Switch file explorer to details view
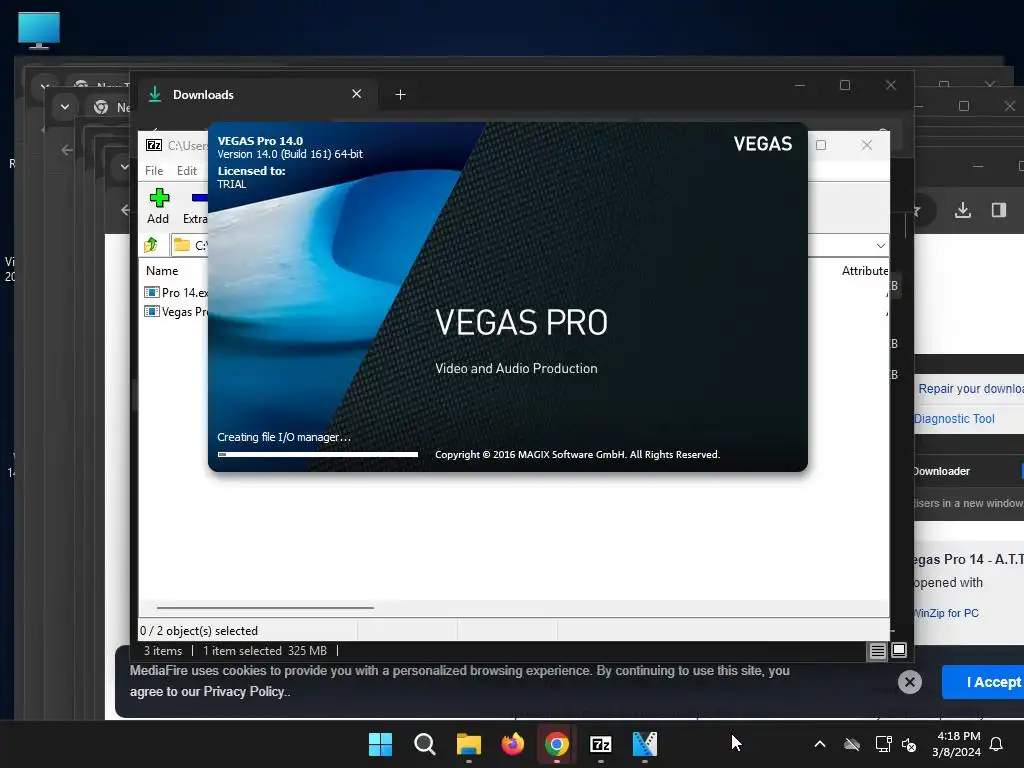The height and width of the screenshot is (768, 1024). (878, 650)
